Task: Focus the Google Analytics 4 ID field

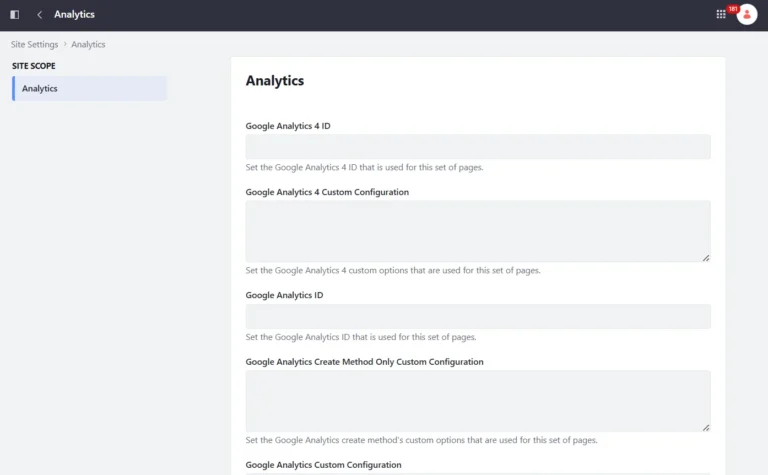Action: pyautogui.click(x=478, y=146)
